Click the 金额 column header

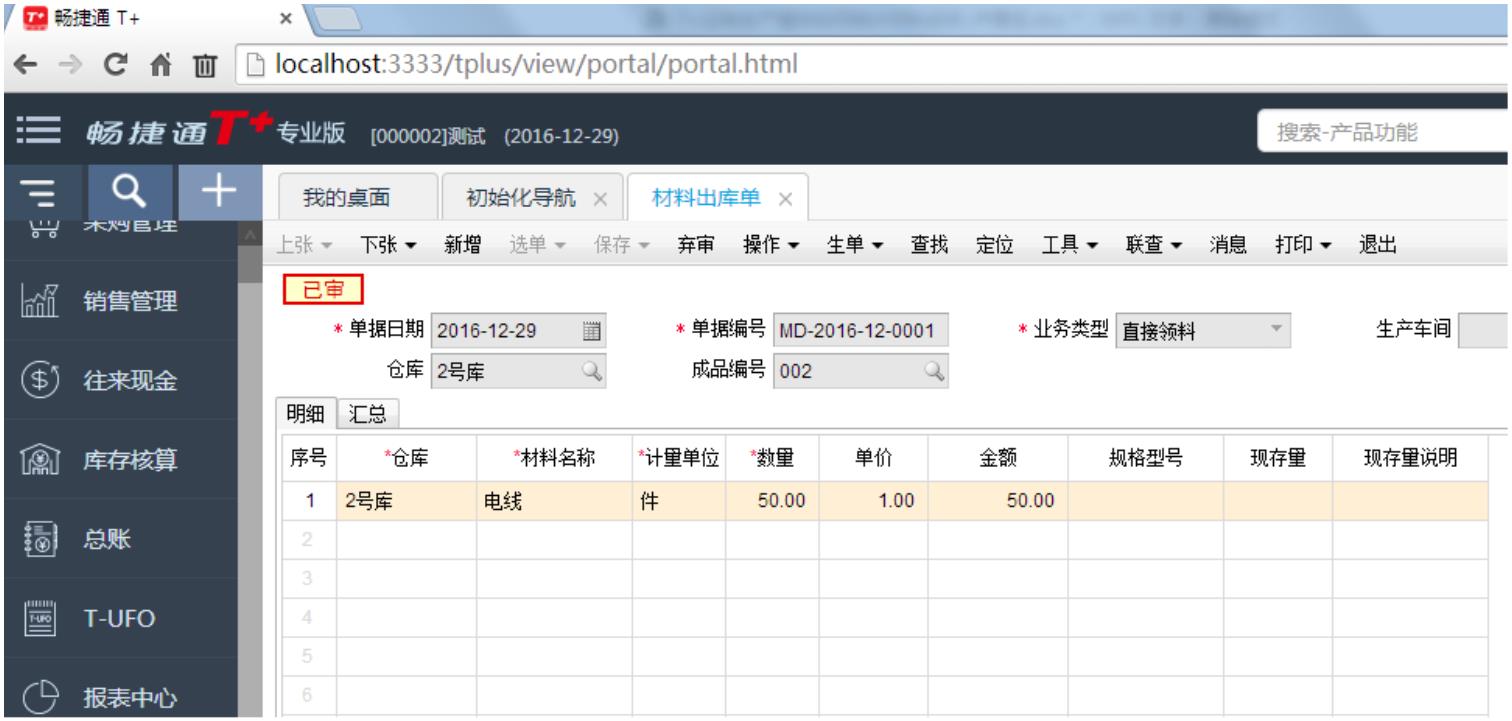[x=998, y=458]
